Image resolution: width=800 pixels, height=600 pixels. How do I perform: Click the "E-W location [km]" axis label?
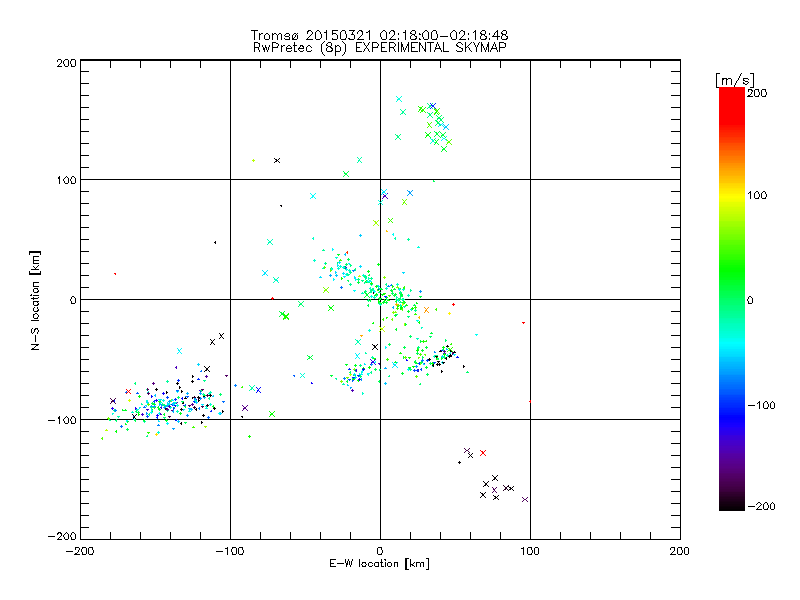coord(379,564)
